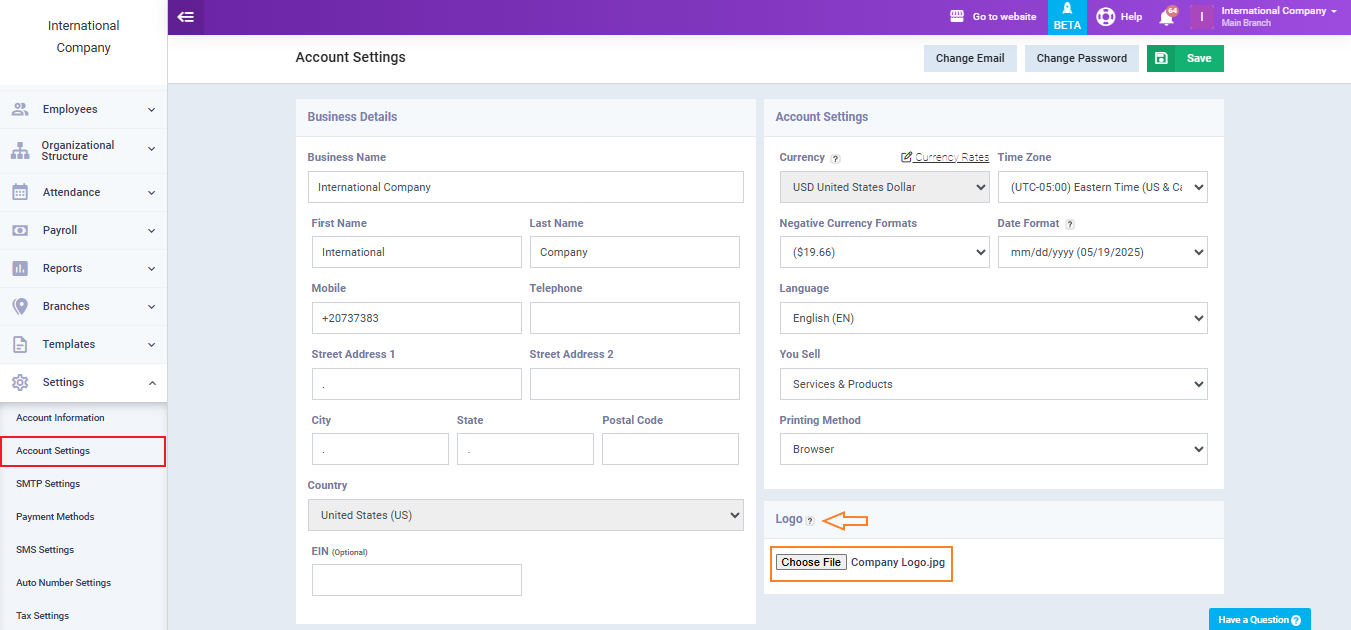Open the Time Zone dropdown

click(1102, 187)
